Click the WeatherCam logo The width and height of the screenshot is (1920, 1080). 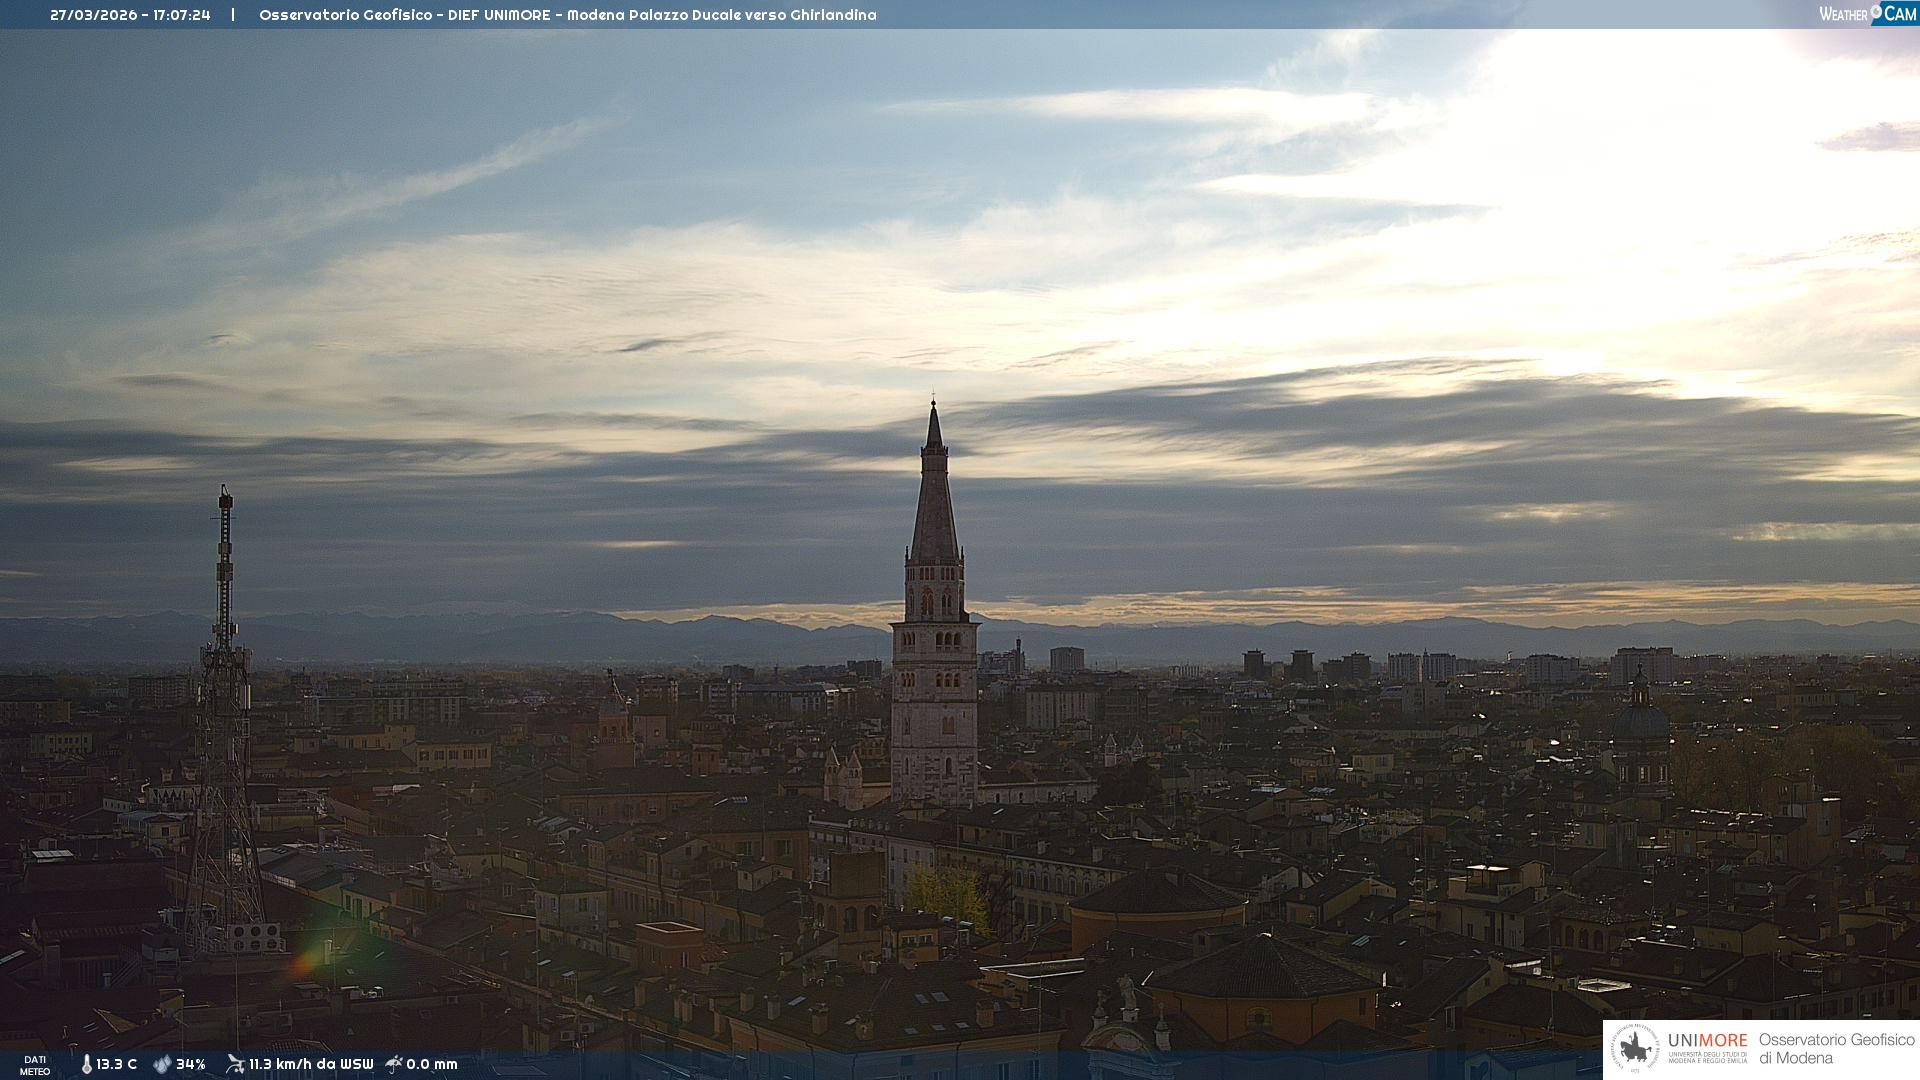coord(1867,14)
